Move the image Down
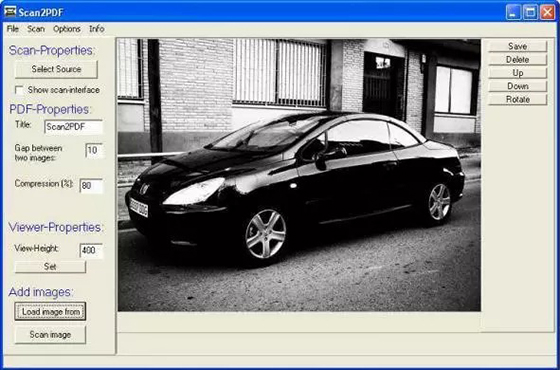560x370 pixels. click(518, 86)
